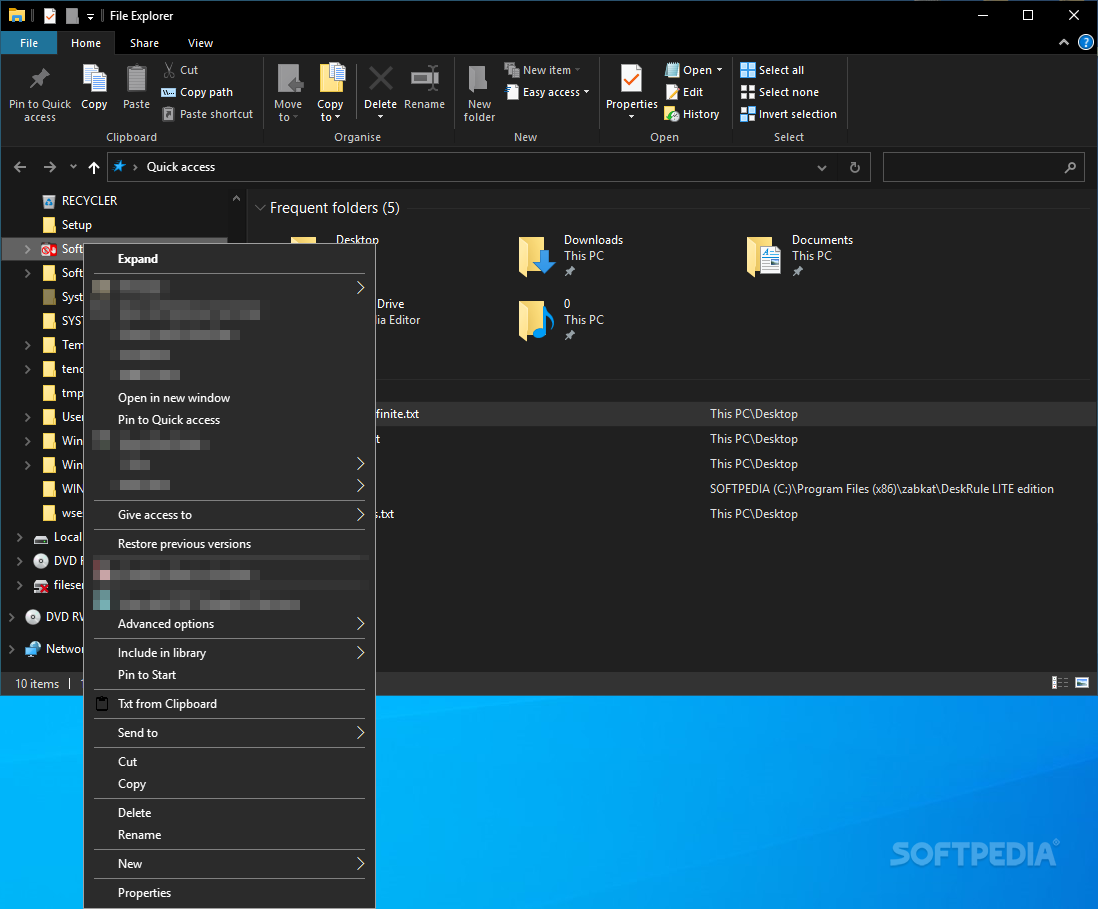1098x909 pixels.
Task: Open the Advanced options submenu
Action: (229, 624)
